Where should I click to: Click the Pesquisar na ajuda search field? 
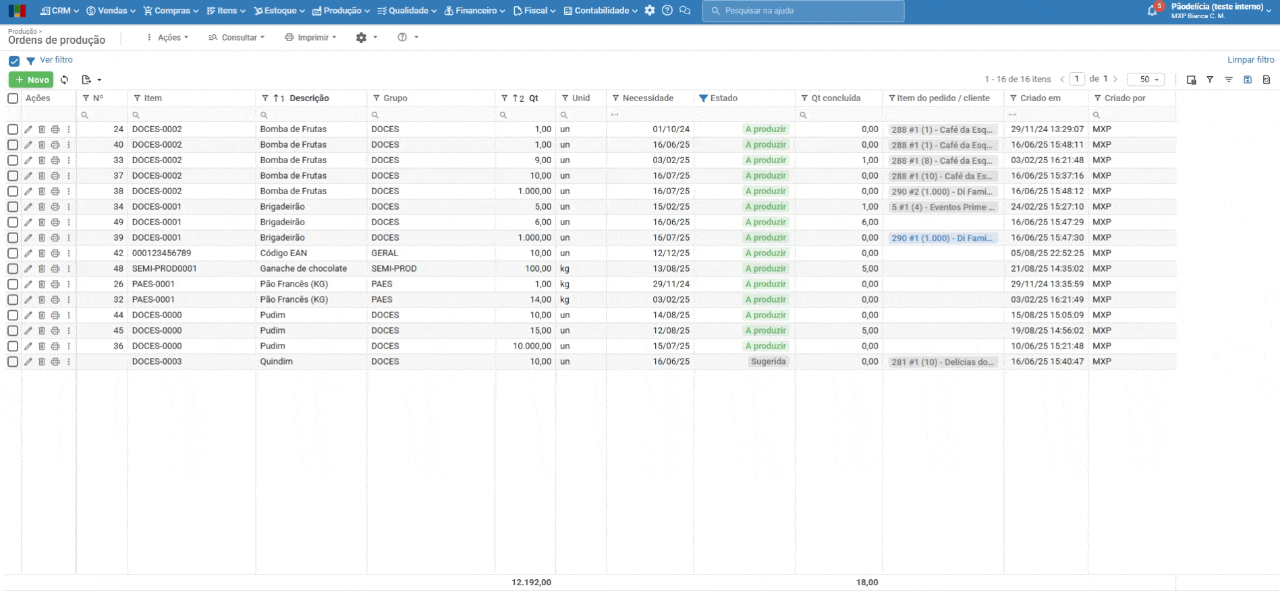[803, 11]
